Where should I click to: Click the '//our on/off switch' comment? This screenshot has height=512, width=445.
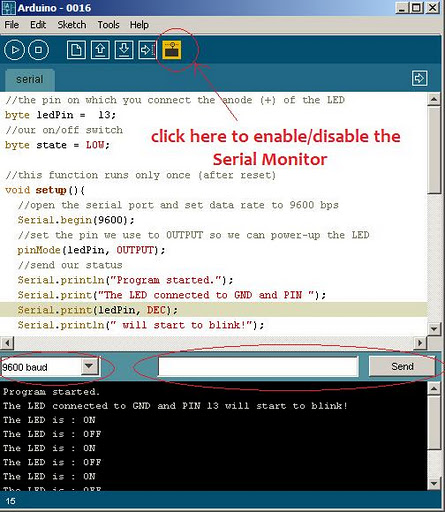pyautogui.click(x=64, y=130)
